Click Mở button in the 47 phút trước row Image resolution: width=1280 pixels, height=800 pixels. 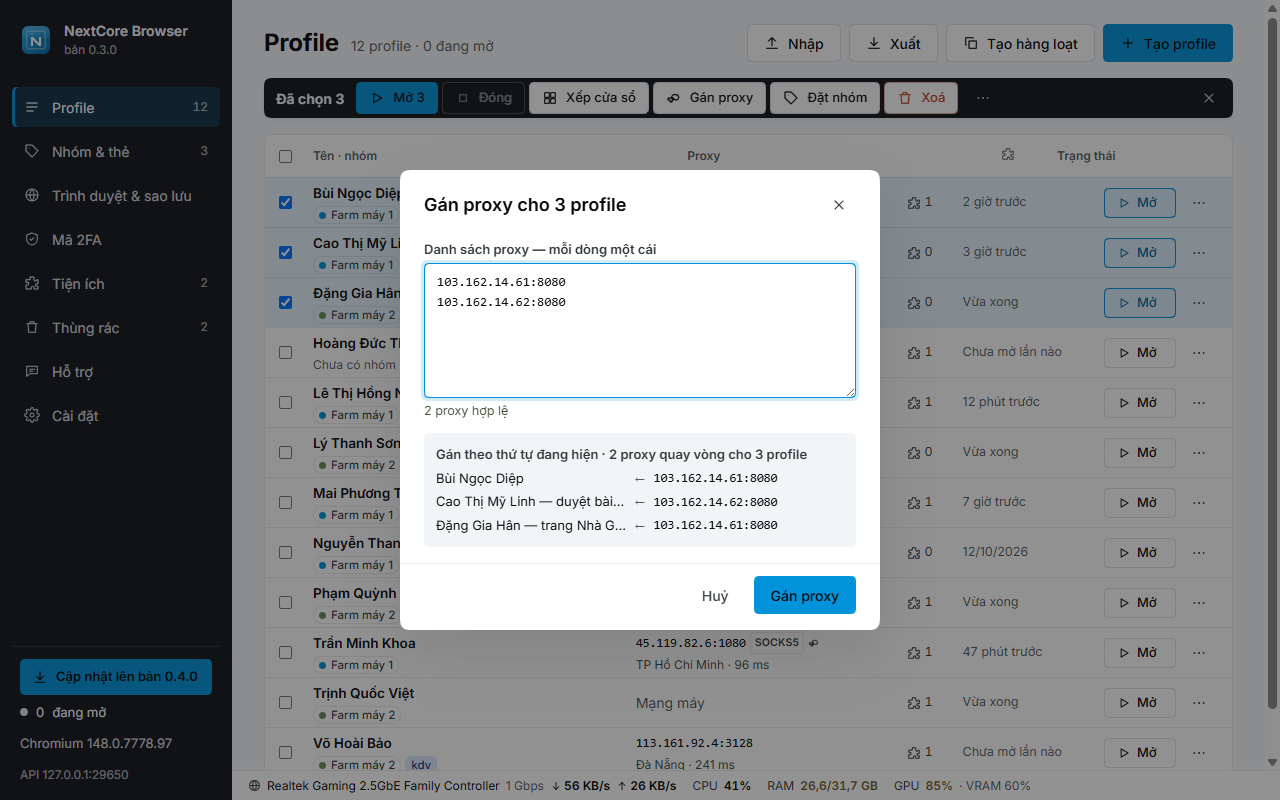pyautogui.click(x=1139, y=652)
